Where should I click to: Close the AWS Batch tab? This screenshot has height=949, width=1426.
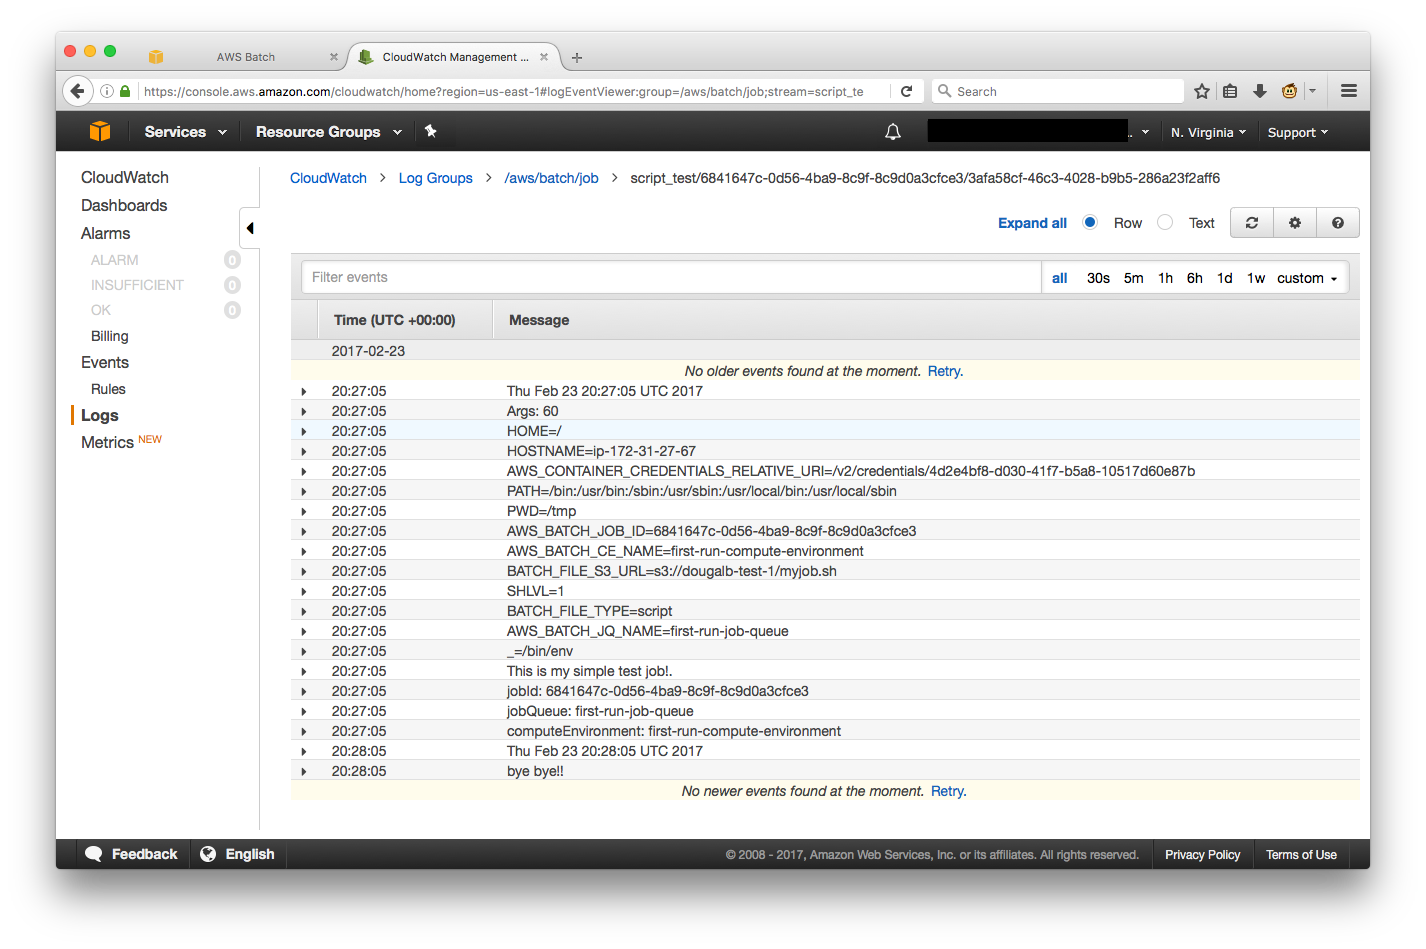click(334, 57)
